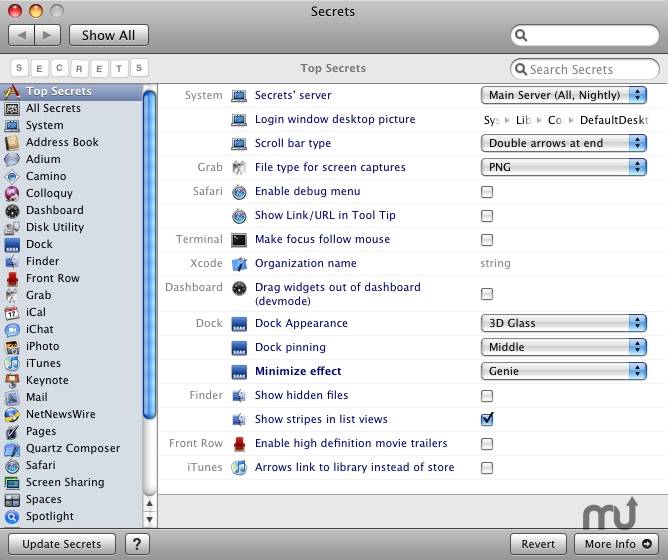Click the iPhoto icon in sidebar
Screen dimensions: 668x560
[12, 347]
